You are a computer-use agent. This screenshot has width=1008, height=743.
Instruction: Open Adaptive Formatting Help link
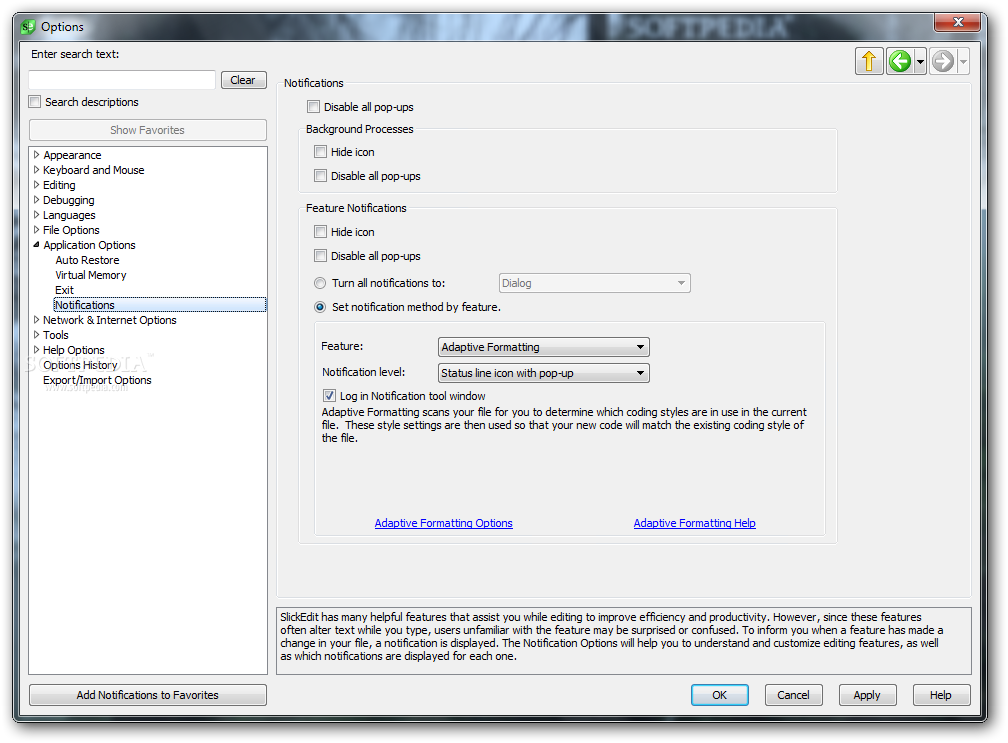(694, 523)
